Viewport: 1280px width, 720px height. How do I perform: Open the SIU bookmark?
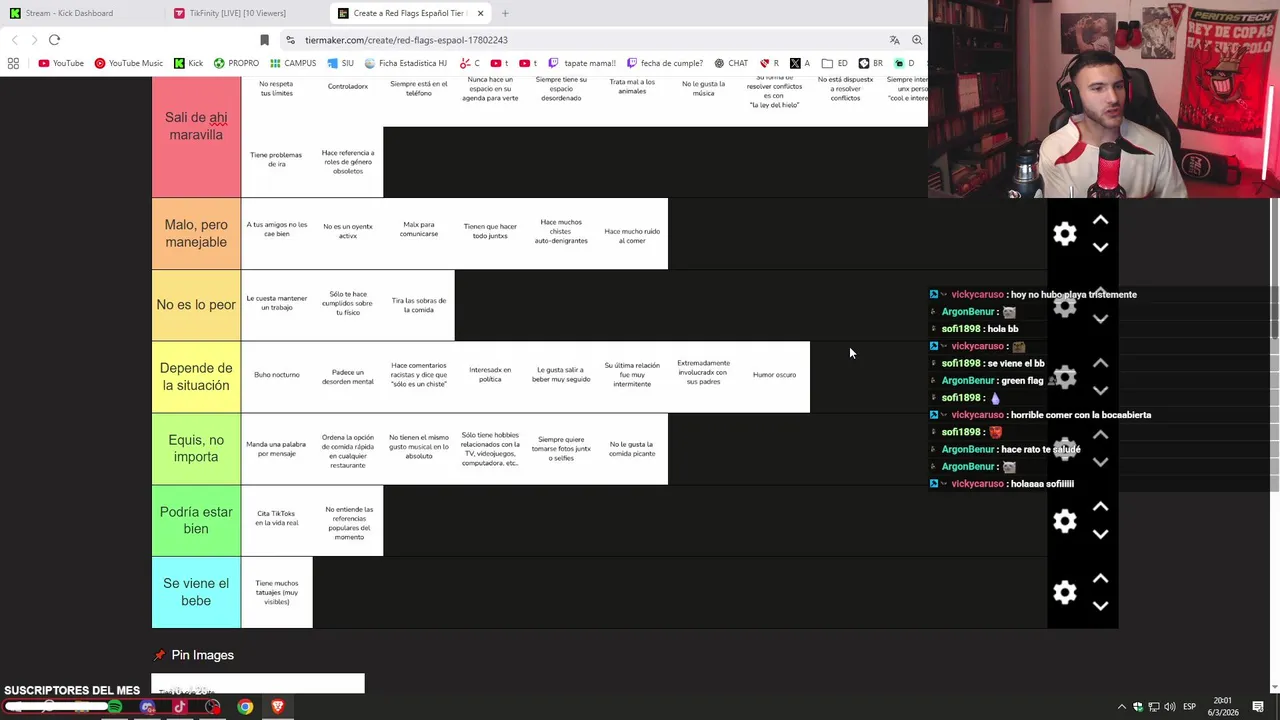(340, 63)
